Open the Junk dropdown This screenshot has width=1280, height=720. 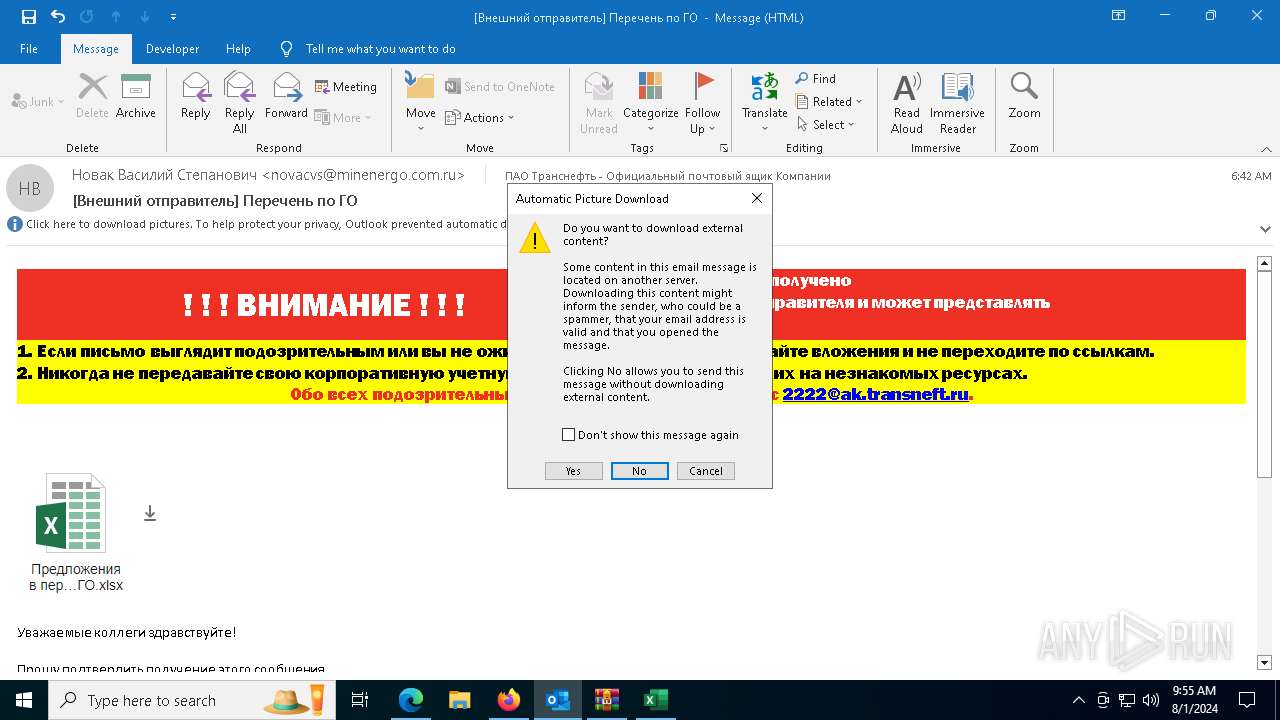(x=38, y=101)
